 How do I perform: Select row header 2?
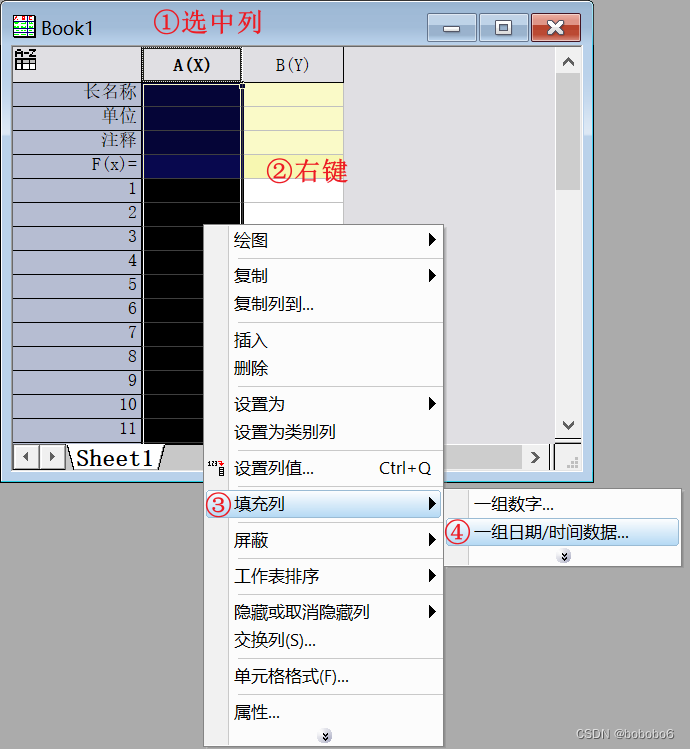tap(76, 214)
